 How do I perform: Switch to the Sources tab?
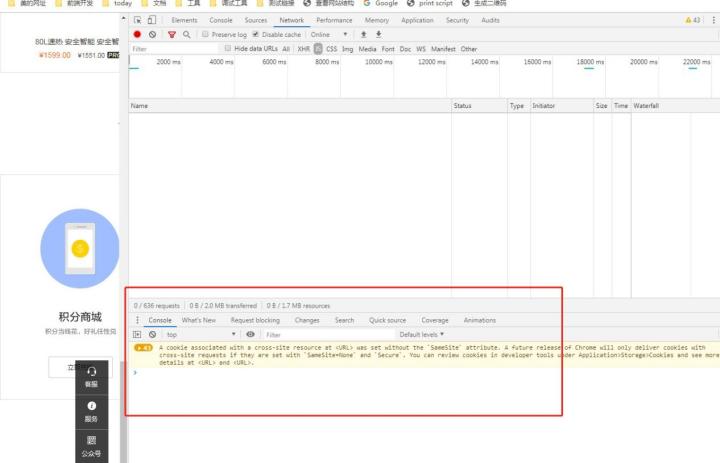pos(256,20)
